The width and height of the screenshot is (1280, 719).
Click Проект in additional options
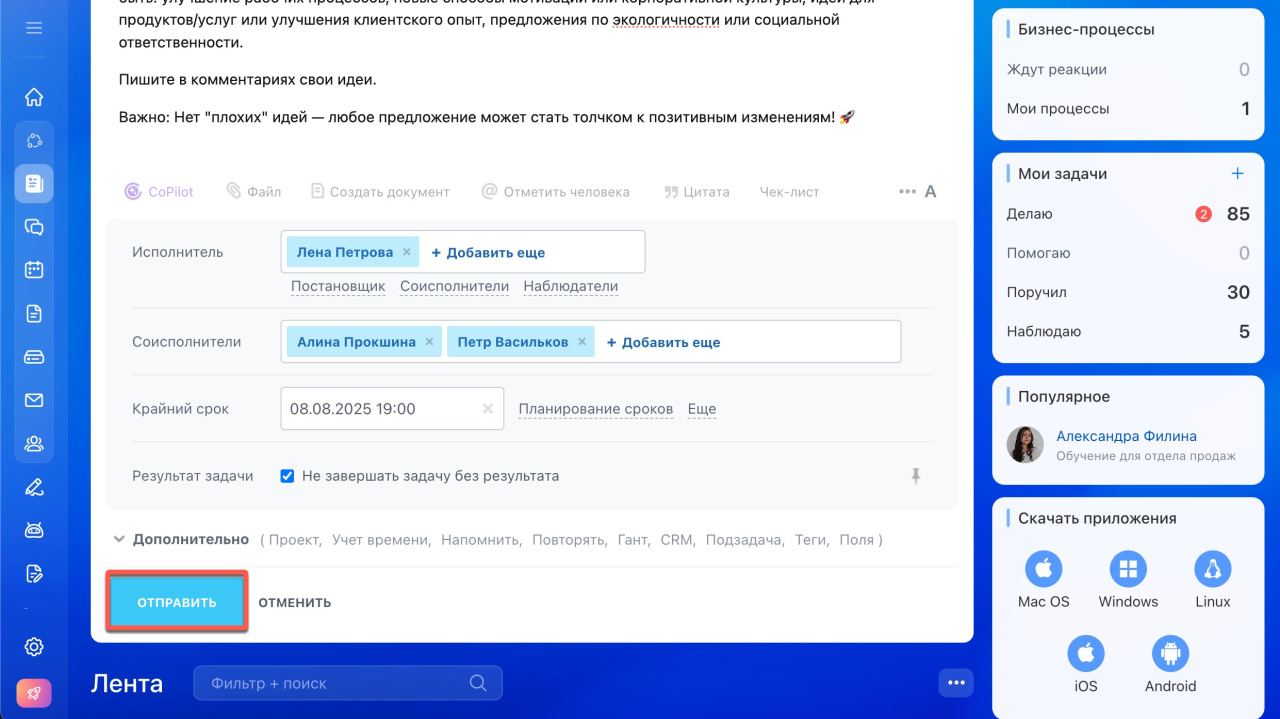pyautogui.click(x=294, y=540)
